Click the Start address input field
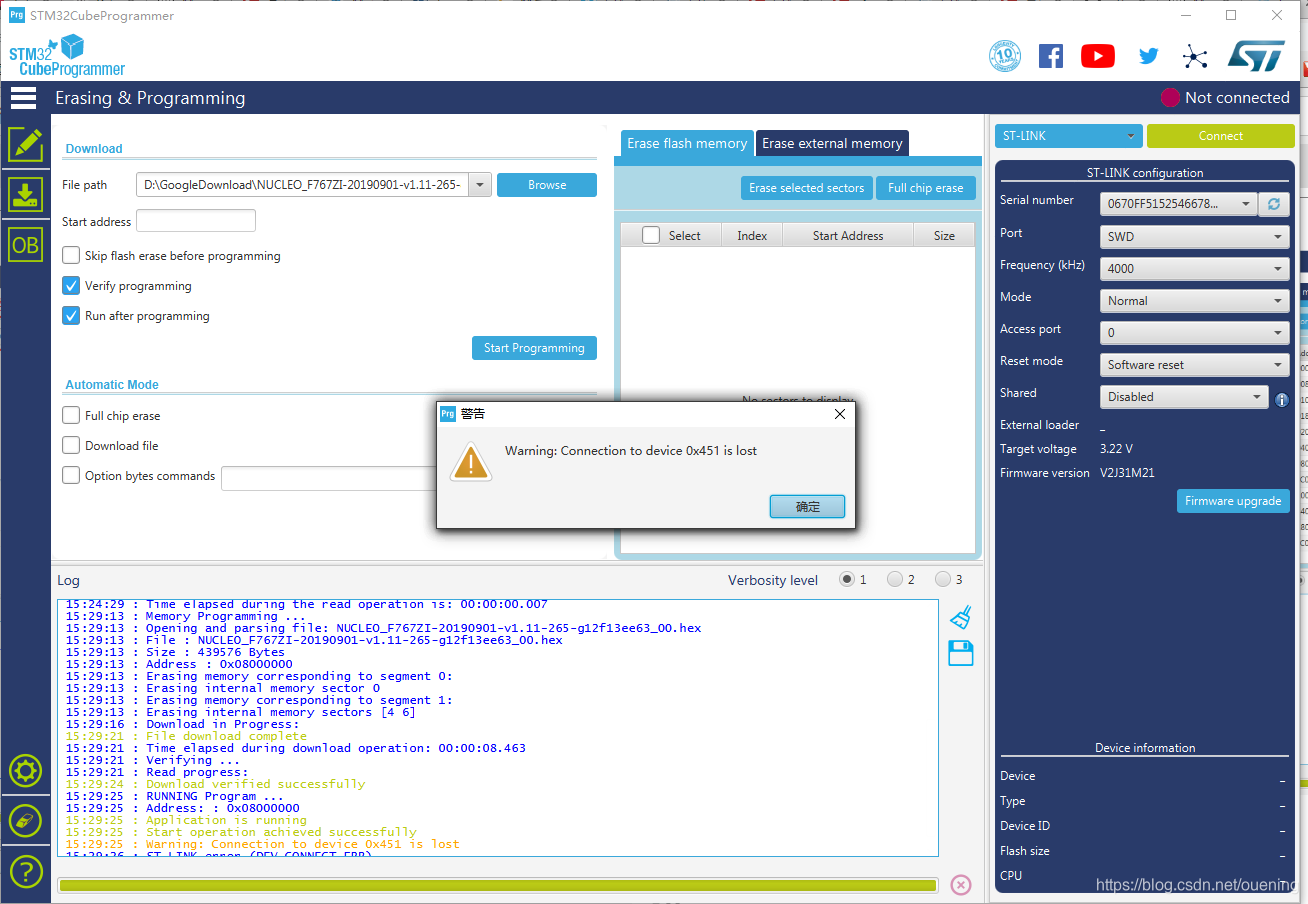Screen dimensions: 1308x904 pyautogui.click(x=196, y=221)
